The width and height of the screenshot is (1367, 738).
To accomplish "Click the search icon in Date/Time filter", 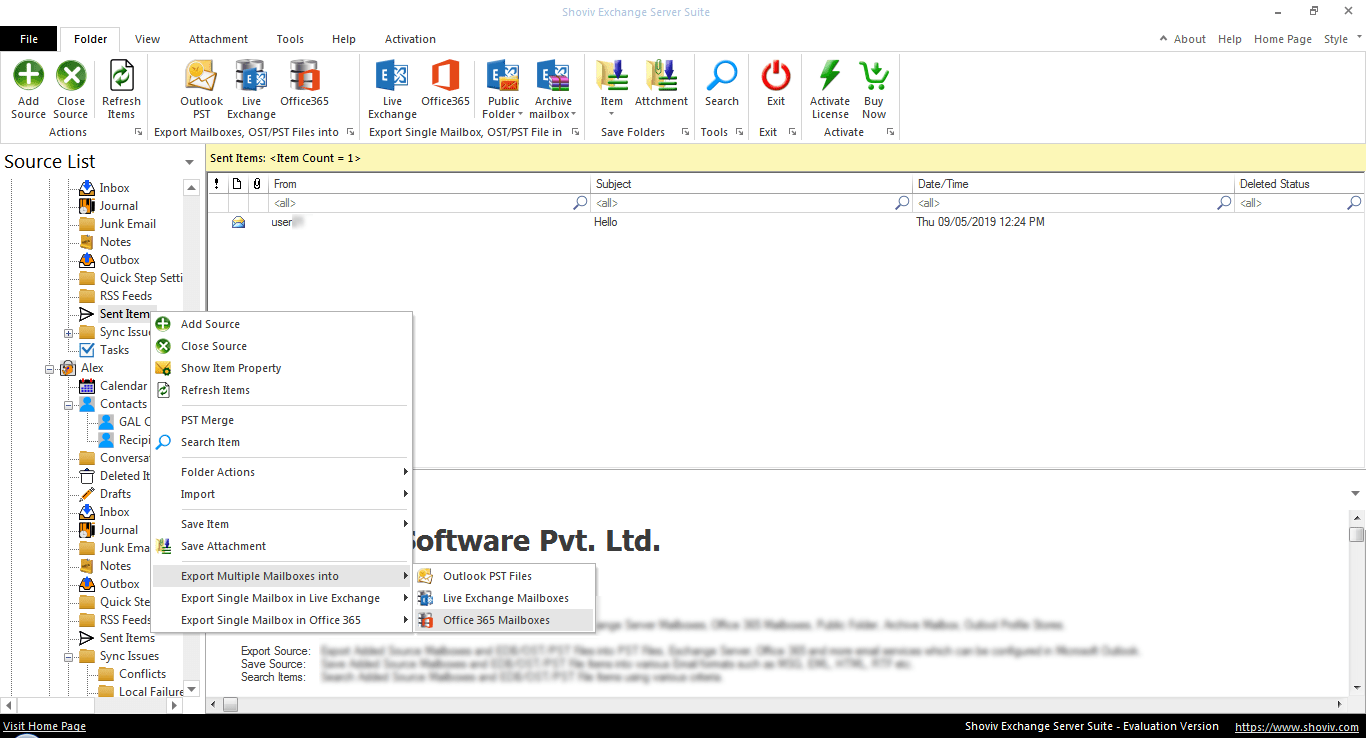I will pyautogui.click(x=1224, y=203).
